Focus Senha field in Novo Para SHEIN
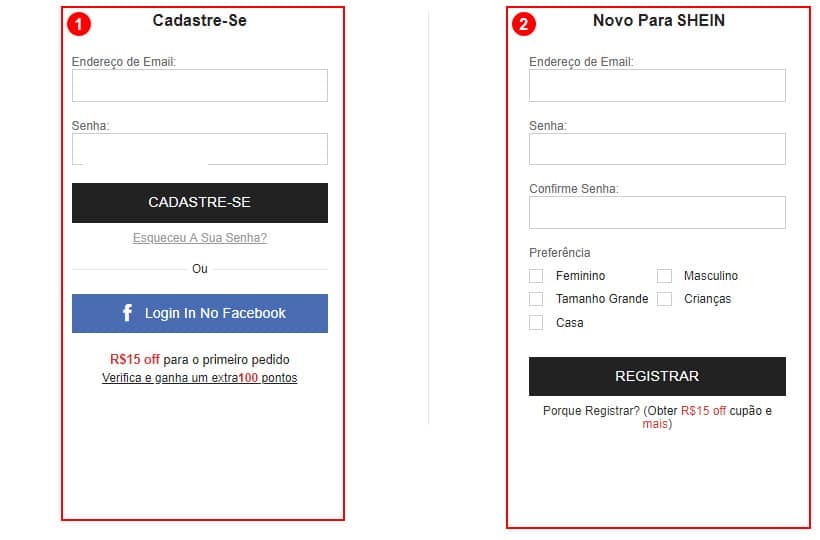 [x=657, y=149]
